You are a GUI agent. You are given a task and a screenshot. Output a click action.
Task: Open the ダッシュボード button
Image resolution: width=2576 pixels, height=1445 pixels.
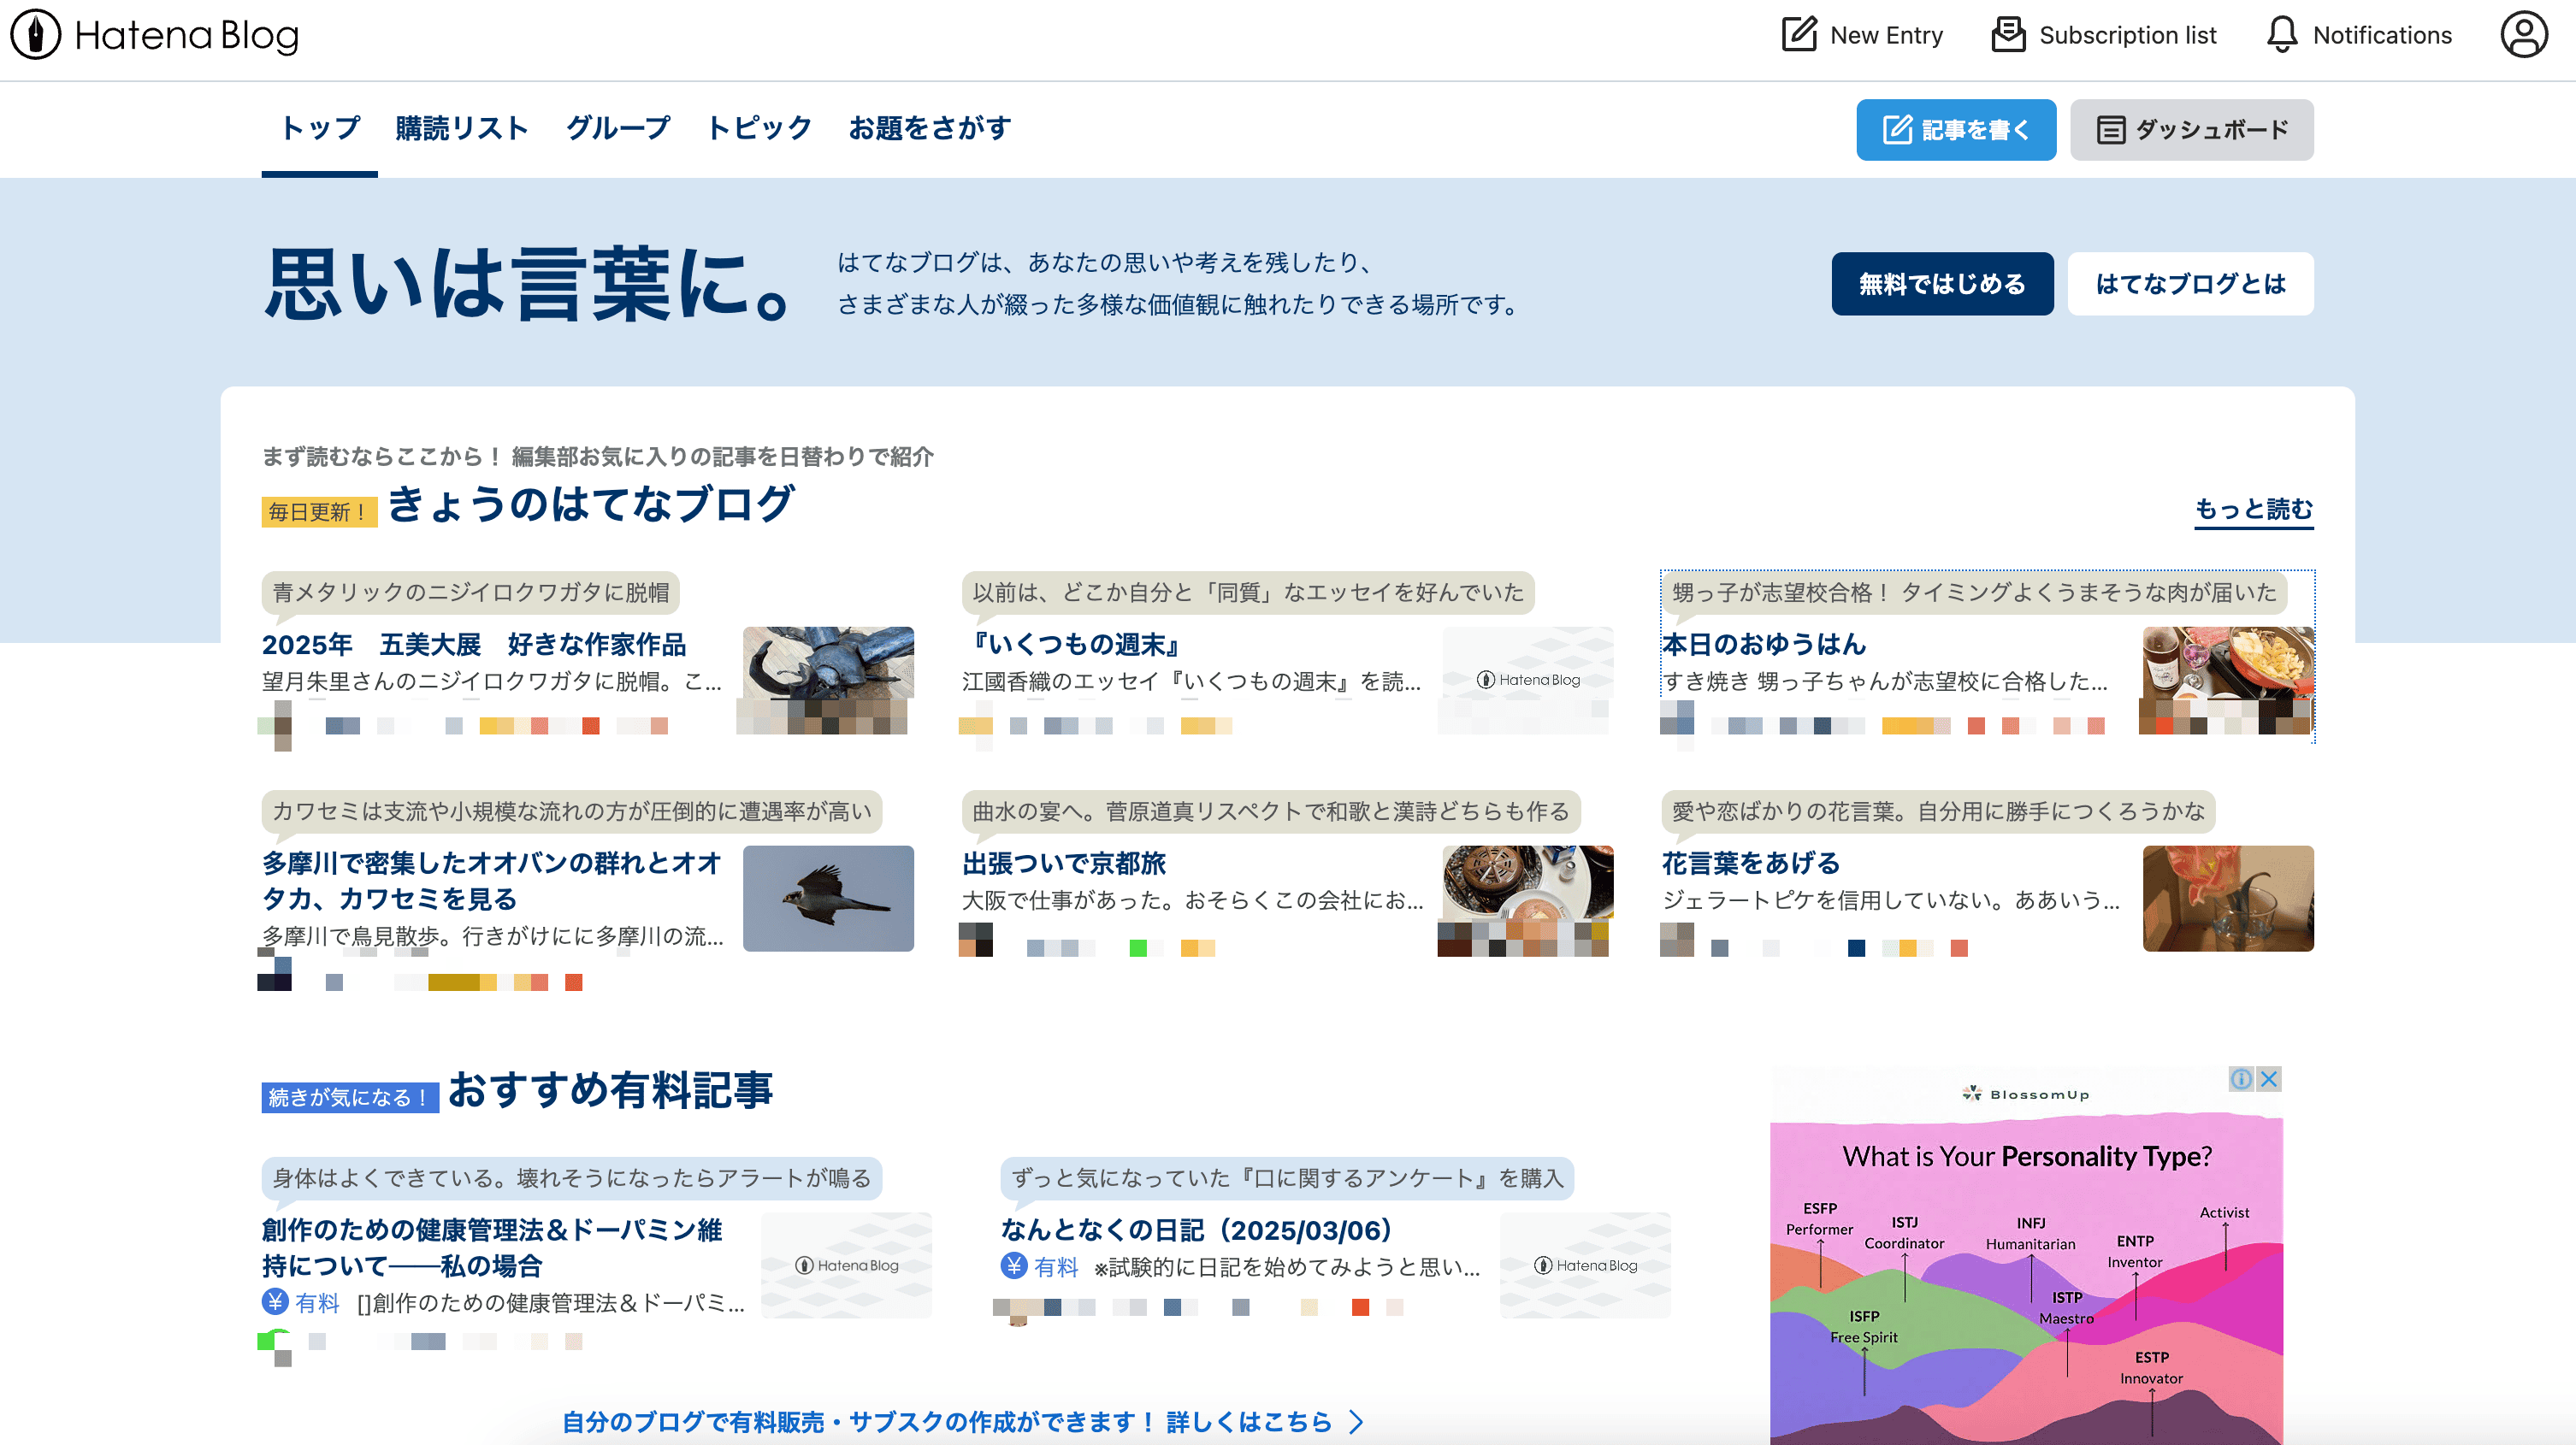point(2191,130)
